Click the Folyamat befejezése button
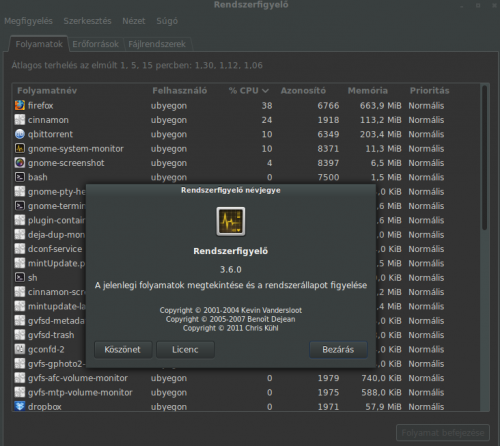 (x=443, y=433)
